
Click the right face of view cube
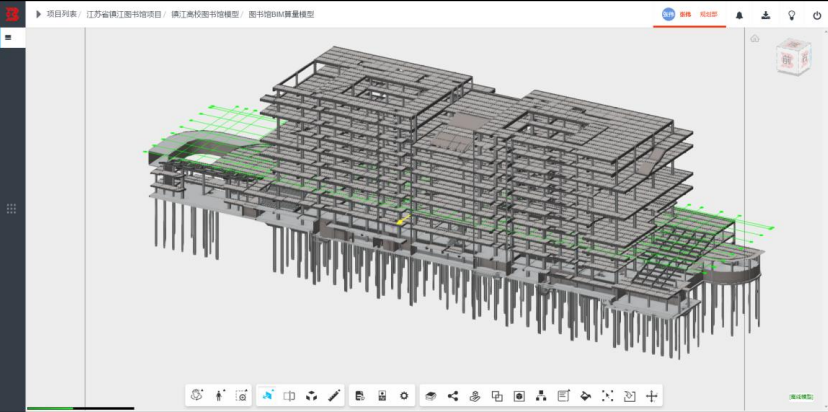tap(804, 59)
